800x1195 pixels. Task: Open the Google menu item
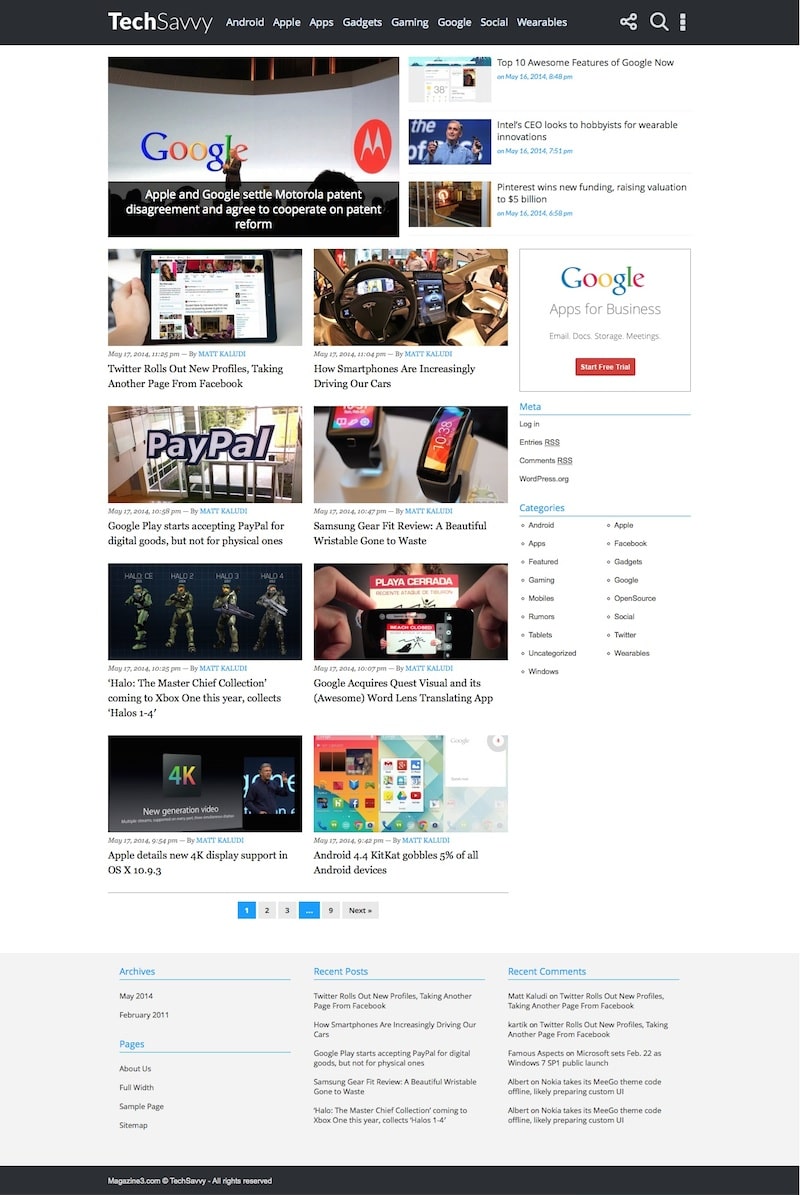click(x=454, y=22)
